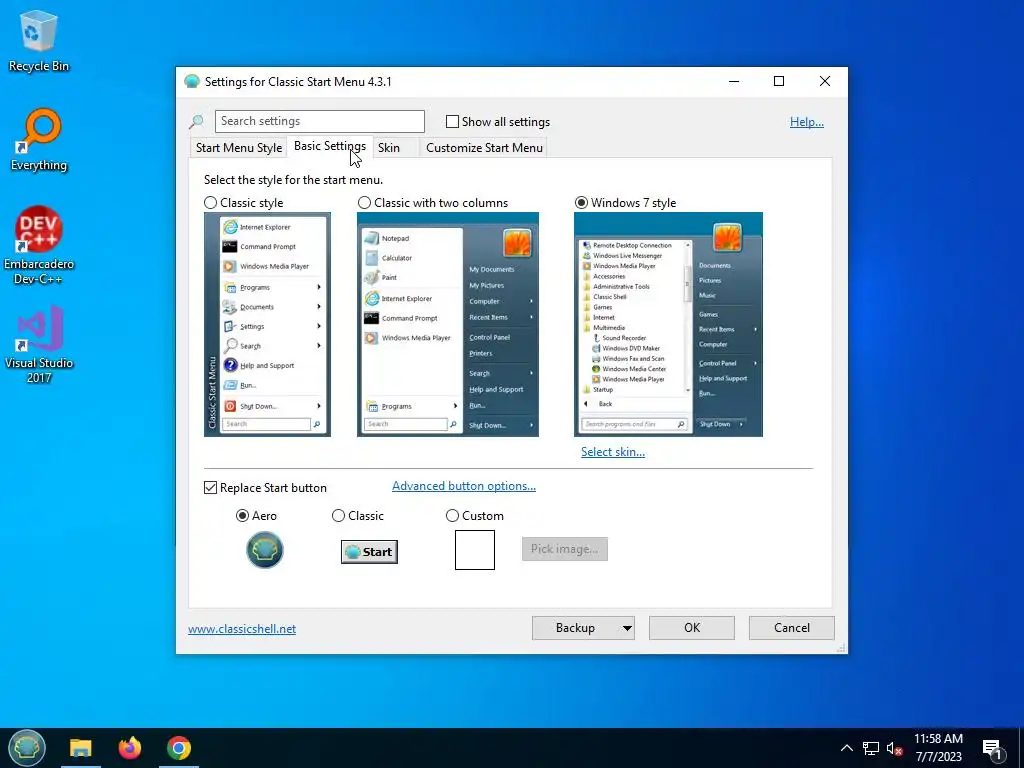Click the disabled Pick image... button
The image size is (1024, 768).
coord(565,549)
